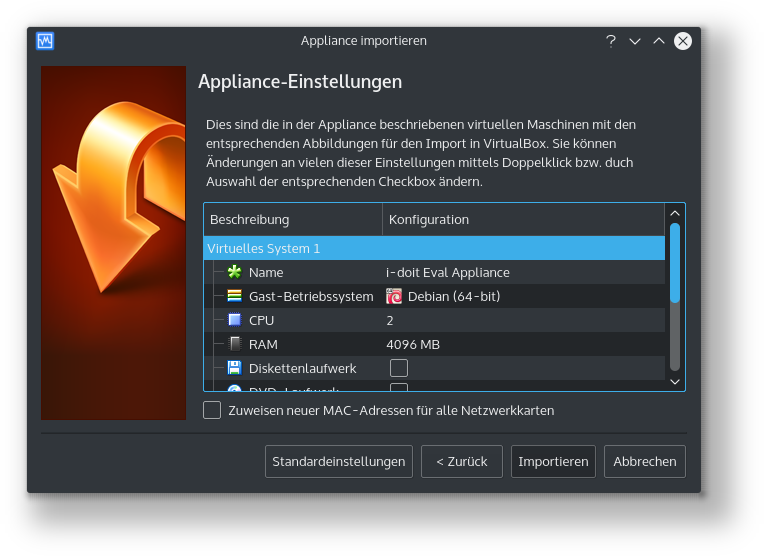765x557 pixels.
Task: Click the floppy disk Diskettenlaufwerk icon
Action: pos(234,368)
